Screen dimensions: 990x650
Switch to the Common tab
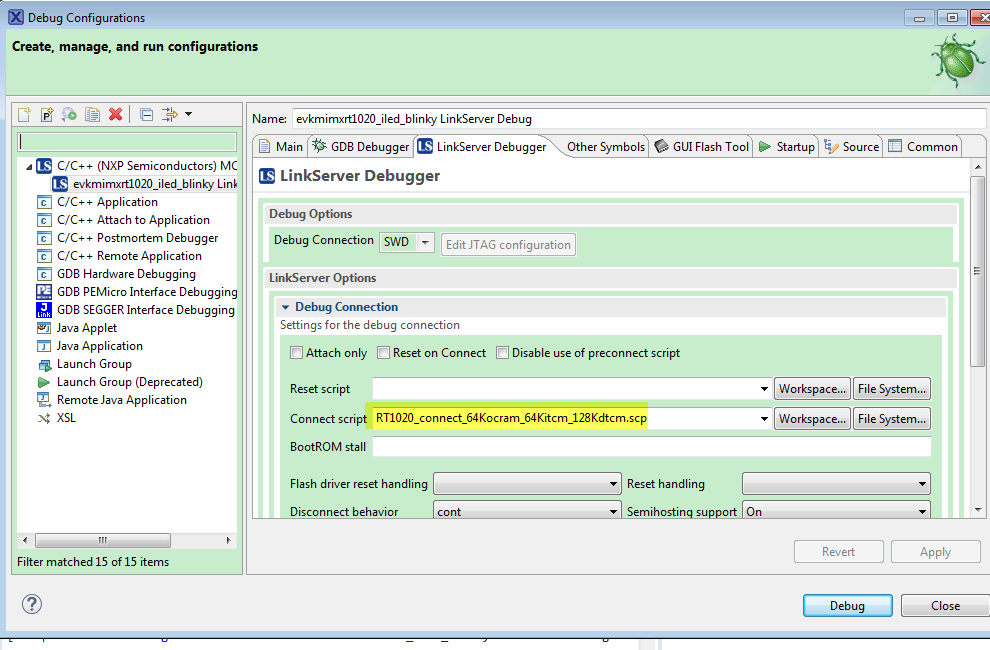click(923, 147)
